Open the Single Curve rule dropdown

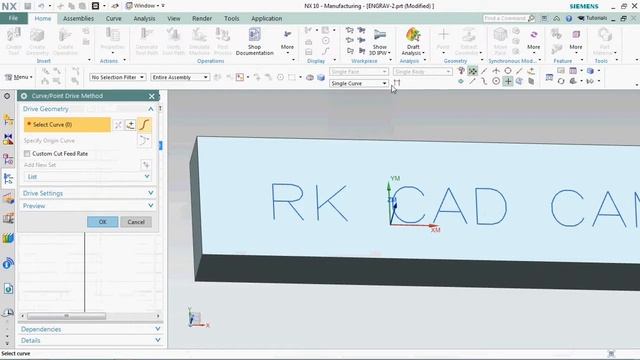click(x=359, y=83)
